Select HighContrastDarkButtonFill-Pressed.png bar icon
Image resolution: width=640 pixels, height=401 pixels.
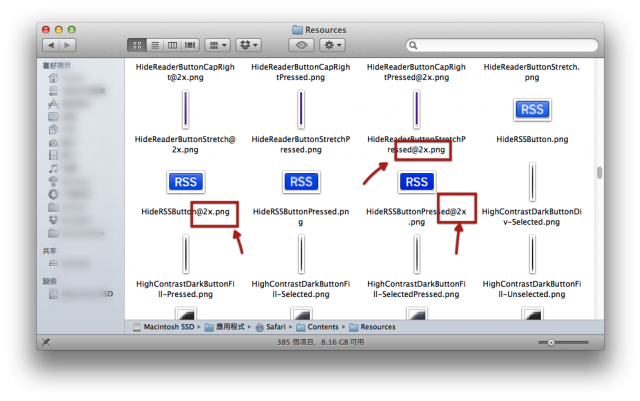click(x=186, y=254)
